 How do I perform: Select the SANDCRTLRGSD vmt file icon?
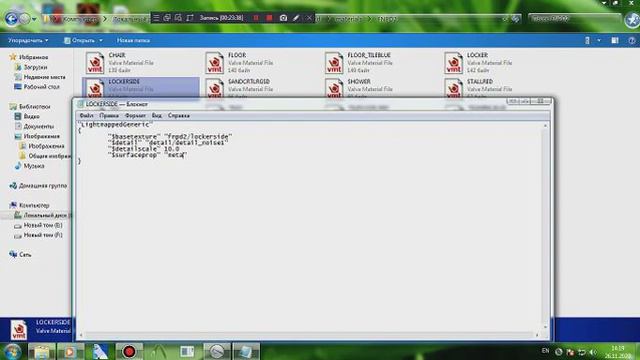(x=215, y=88)
